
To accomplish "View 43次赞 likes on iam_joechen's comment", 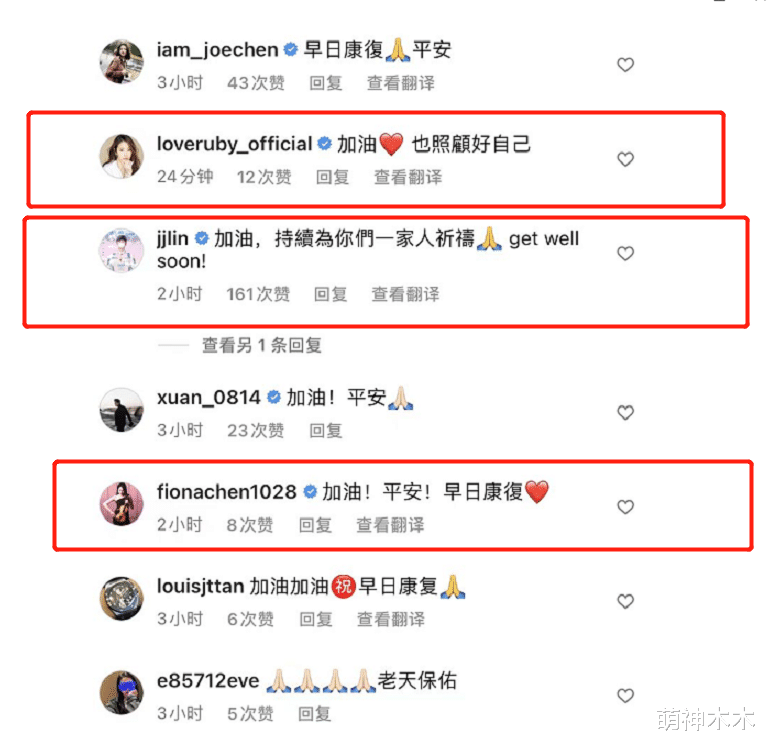I will coord(256,83).
